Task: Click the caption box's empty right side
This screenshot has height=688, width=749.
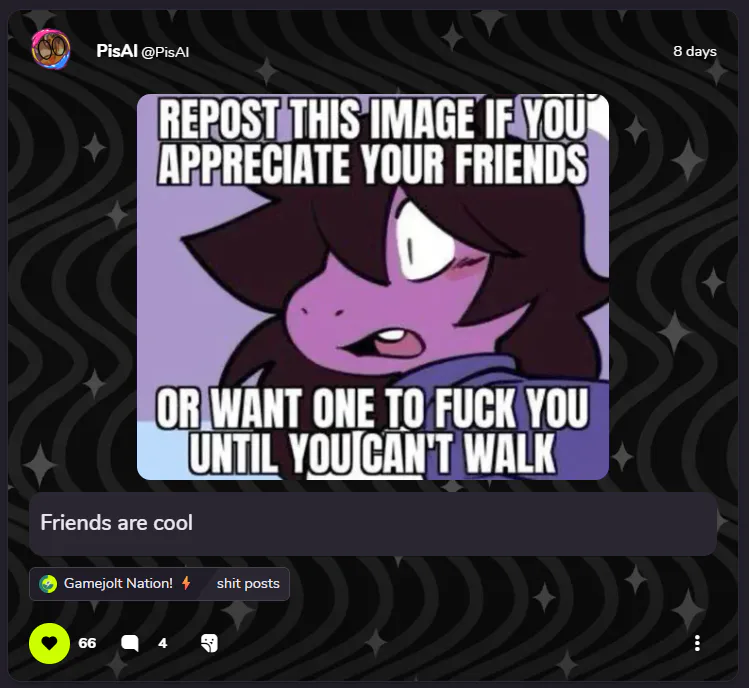Action: (525, 524)
